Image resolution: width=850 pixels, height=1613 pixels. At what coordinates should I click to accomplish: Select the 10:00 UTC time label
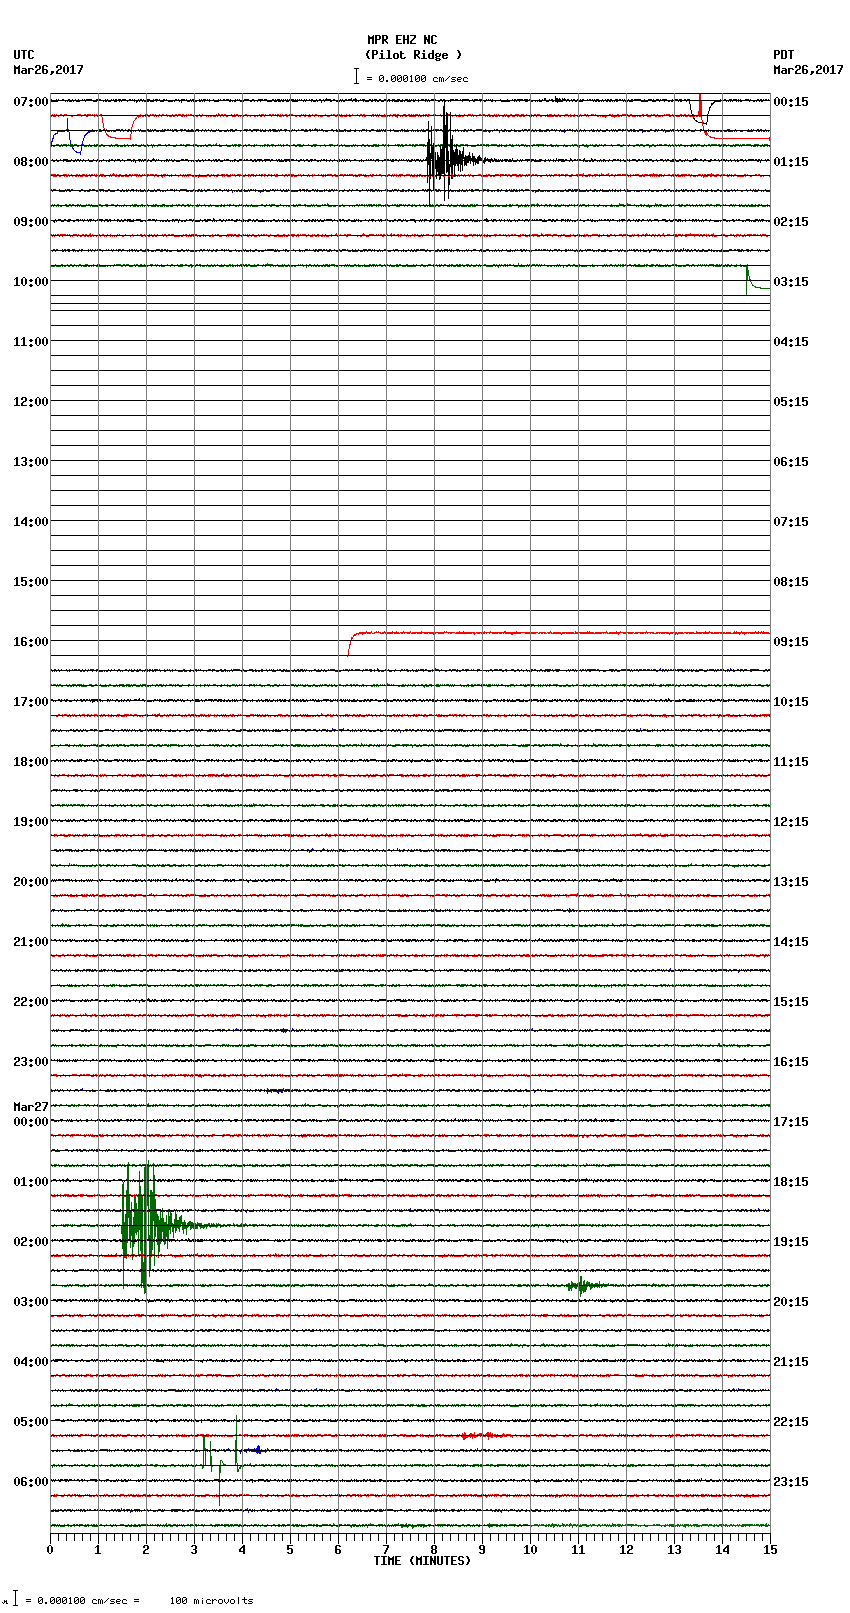pyautogui.click(x=31, y=282)
